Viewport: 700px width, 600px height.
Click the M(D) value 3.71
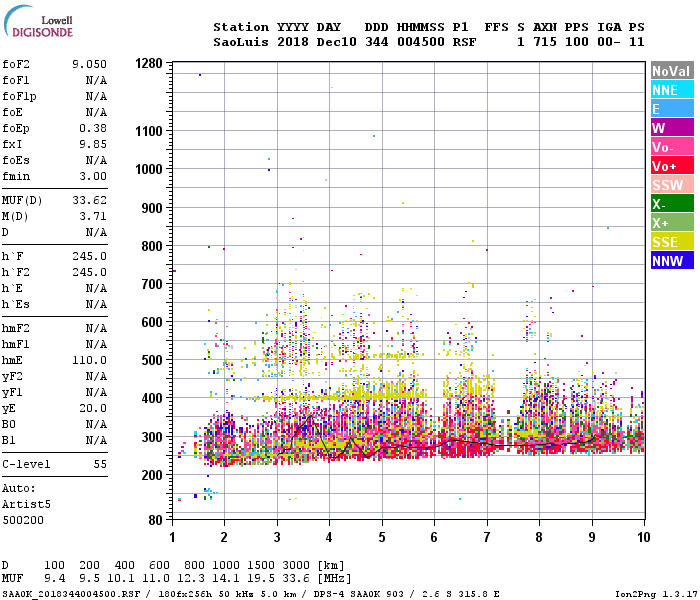[93, 216]
